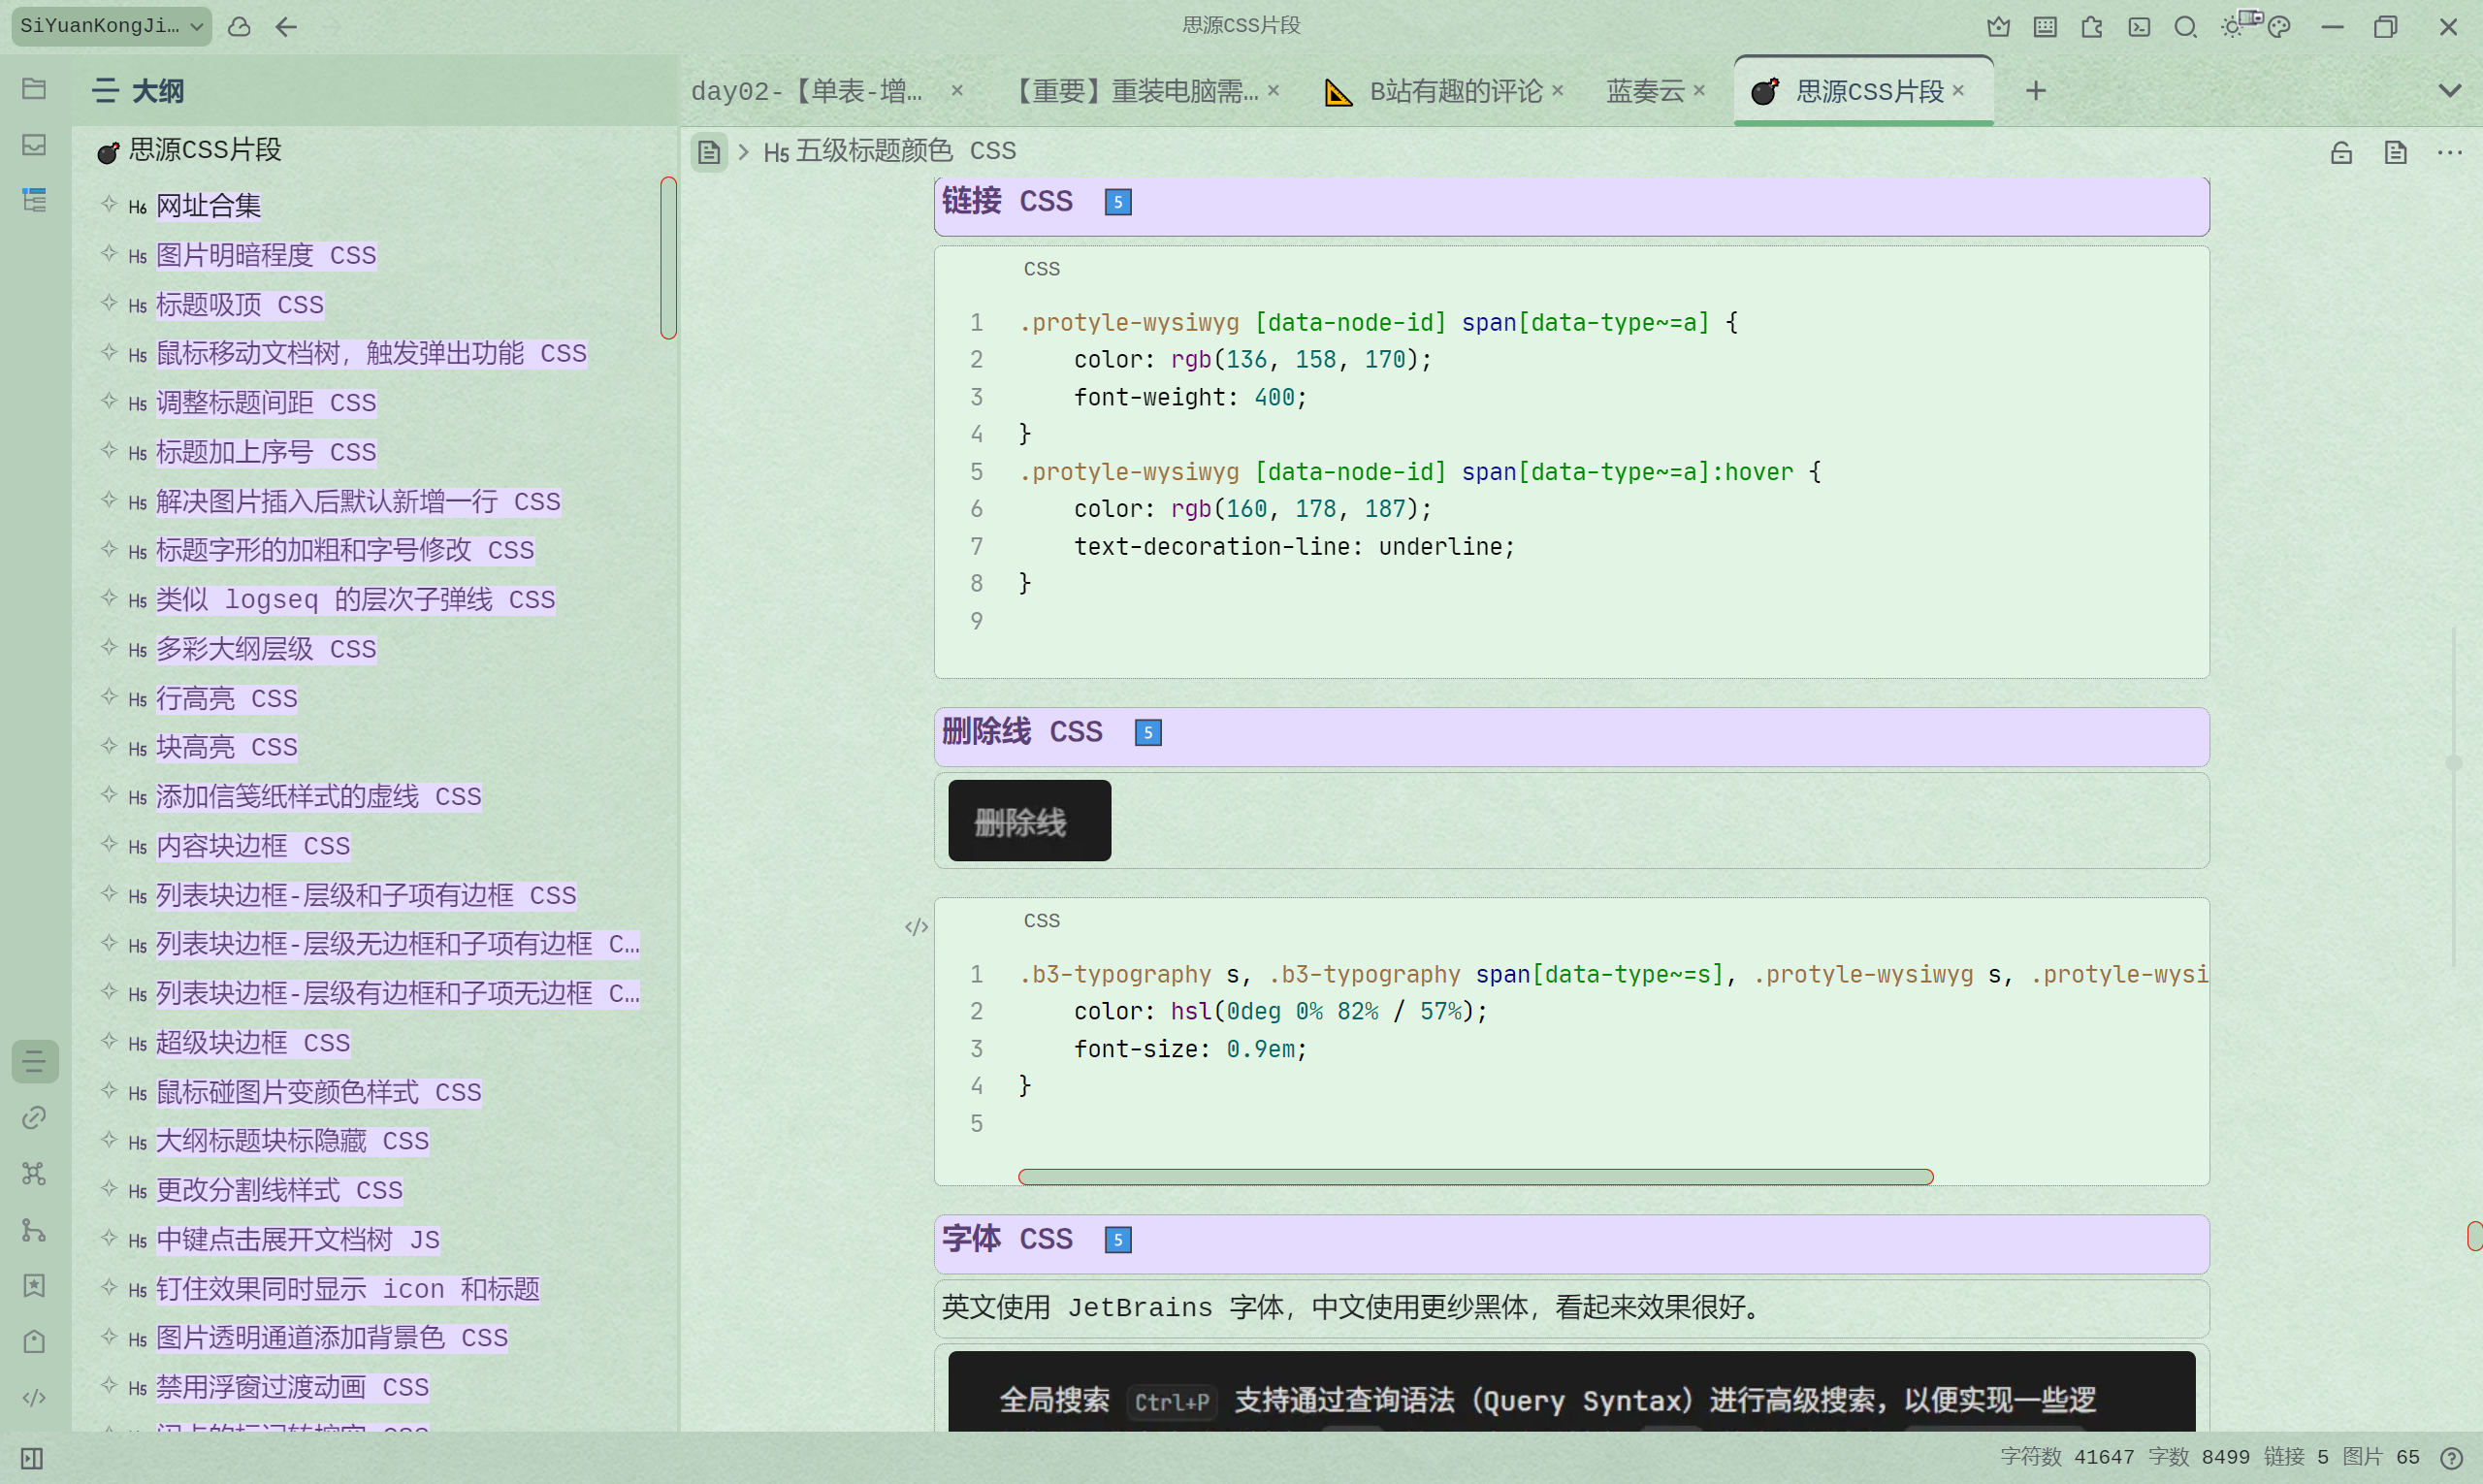Open the global search magnifier icon
2483x1484 pixels.
pyautogui.click(x=2185, y=27)
